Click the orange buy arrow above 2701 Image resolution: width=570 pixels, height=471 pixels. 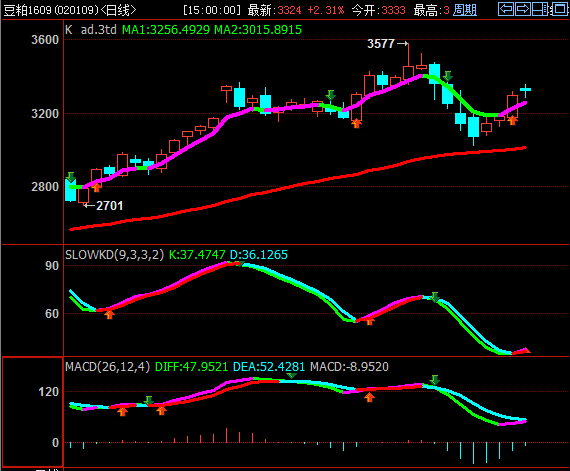(96, 187)
